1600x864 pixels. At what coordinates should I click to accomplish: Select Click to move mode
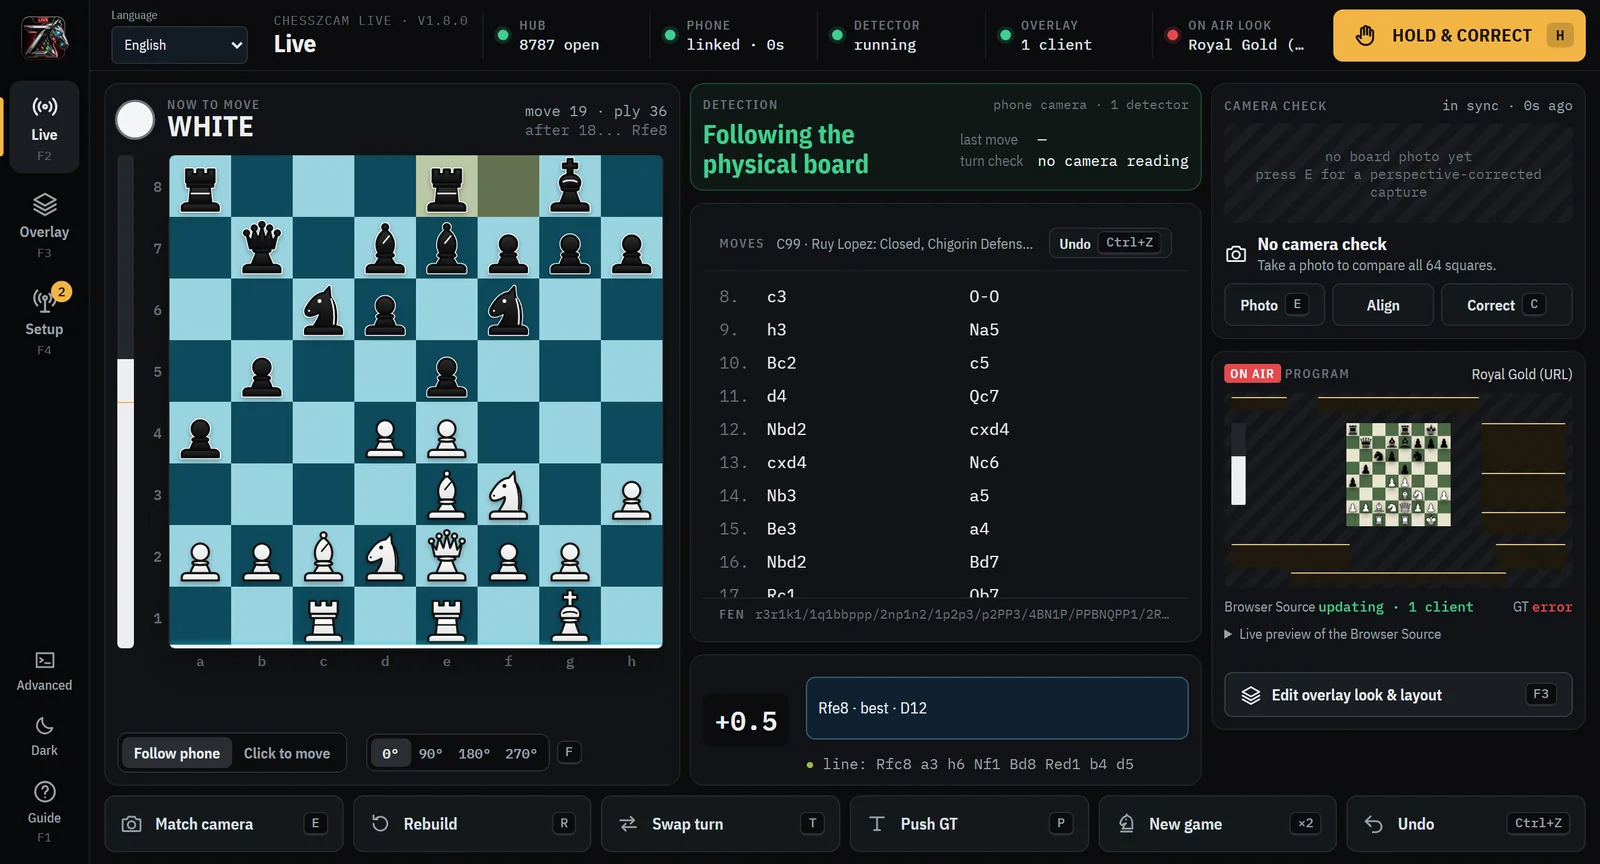(x=287, y=753)
